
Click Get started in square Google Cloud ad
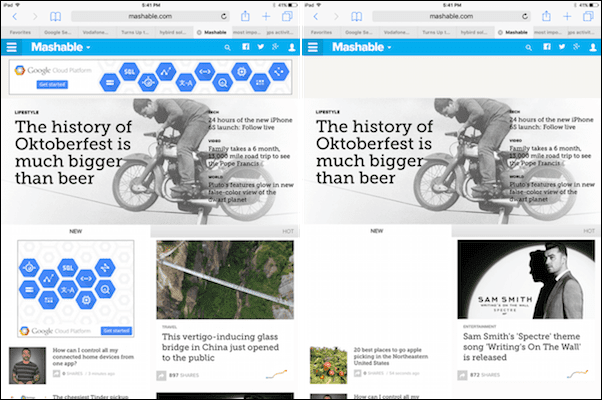pos(116,331)
